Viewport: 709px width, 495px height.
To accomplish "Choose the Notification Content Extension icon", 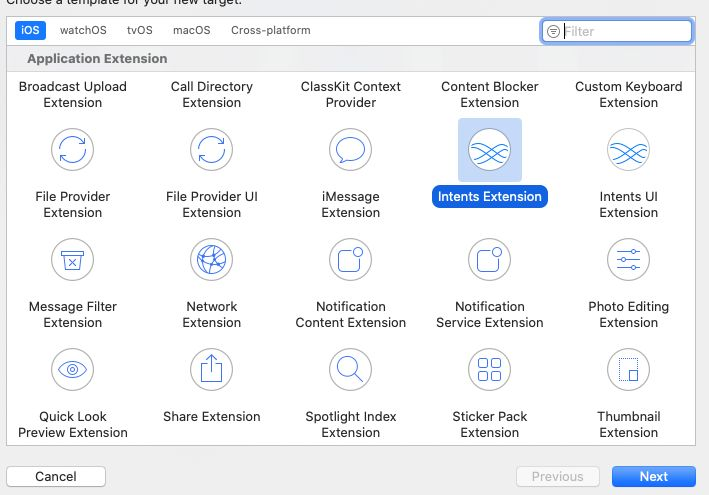I will [x=350, y=259].
